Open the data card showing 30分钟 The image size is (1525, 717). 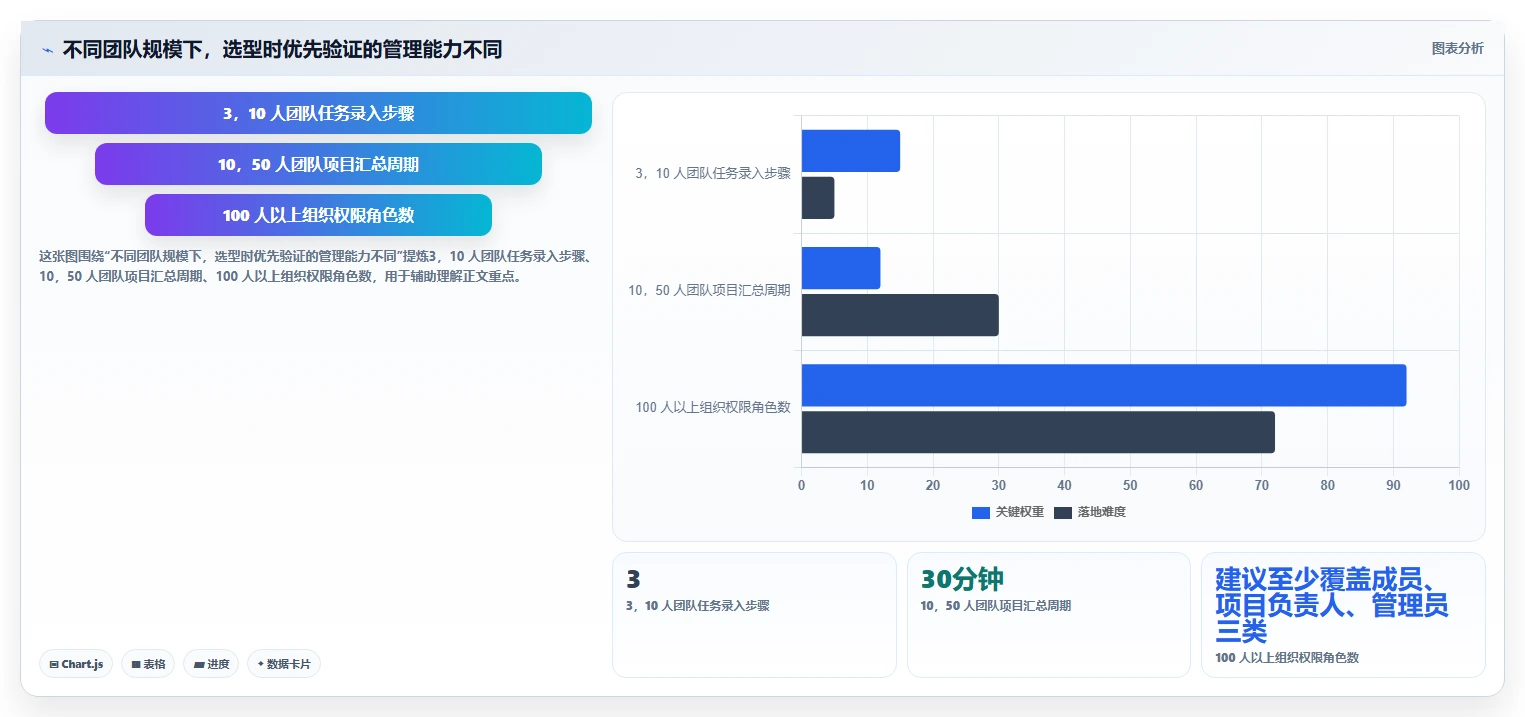coord(1049,615)
